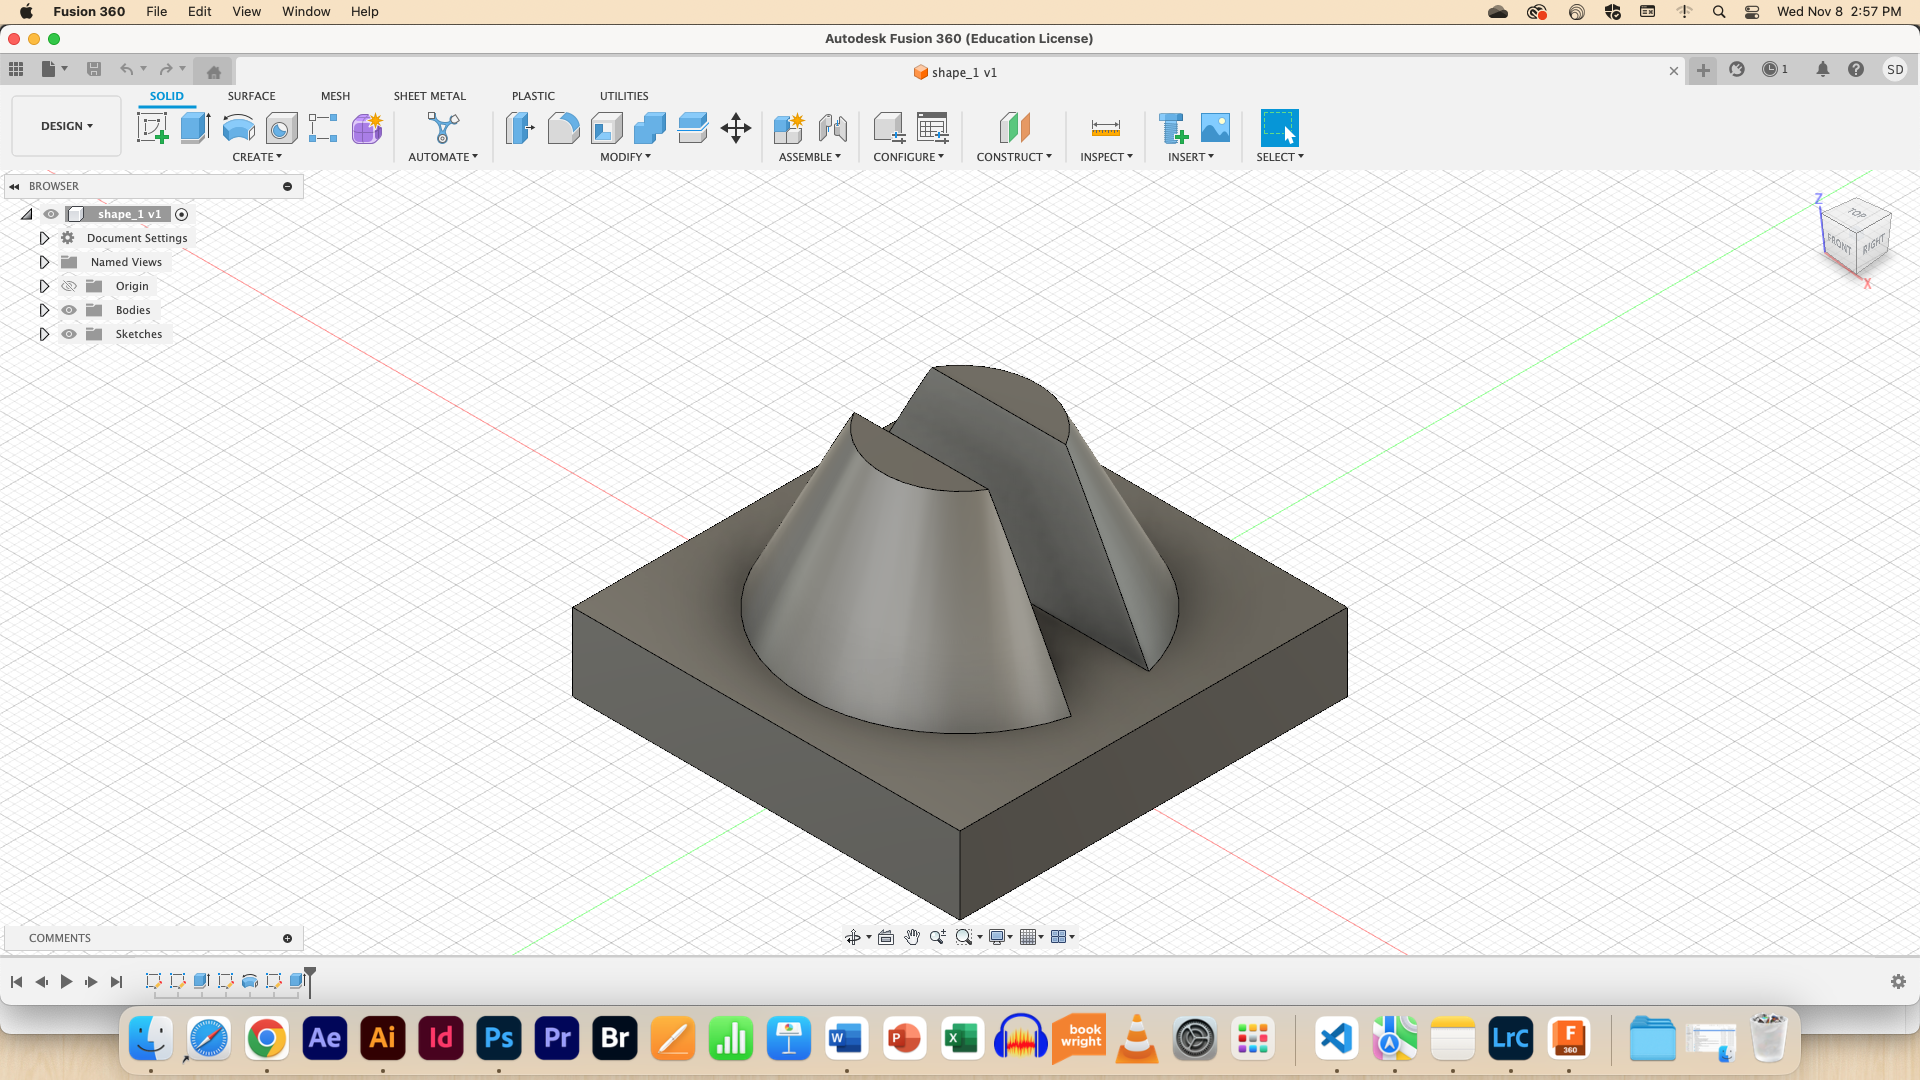Jump to timeline end
The image size is (1920, 1080).
(116, 982)
